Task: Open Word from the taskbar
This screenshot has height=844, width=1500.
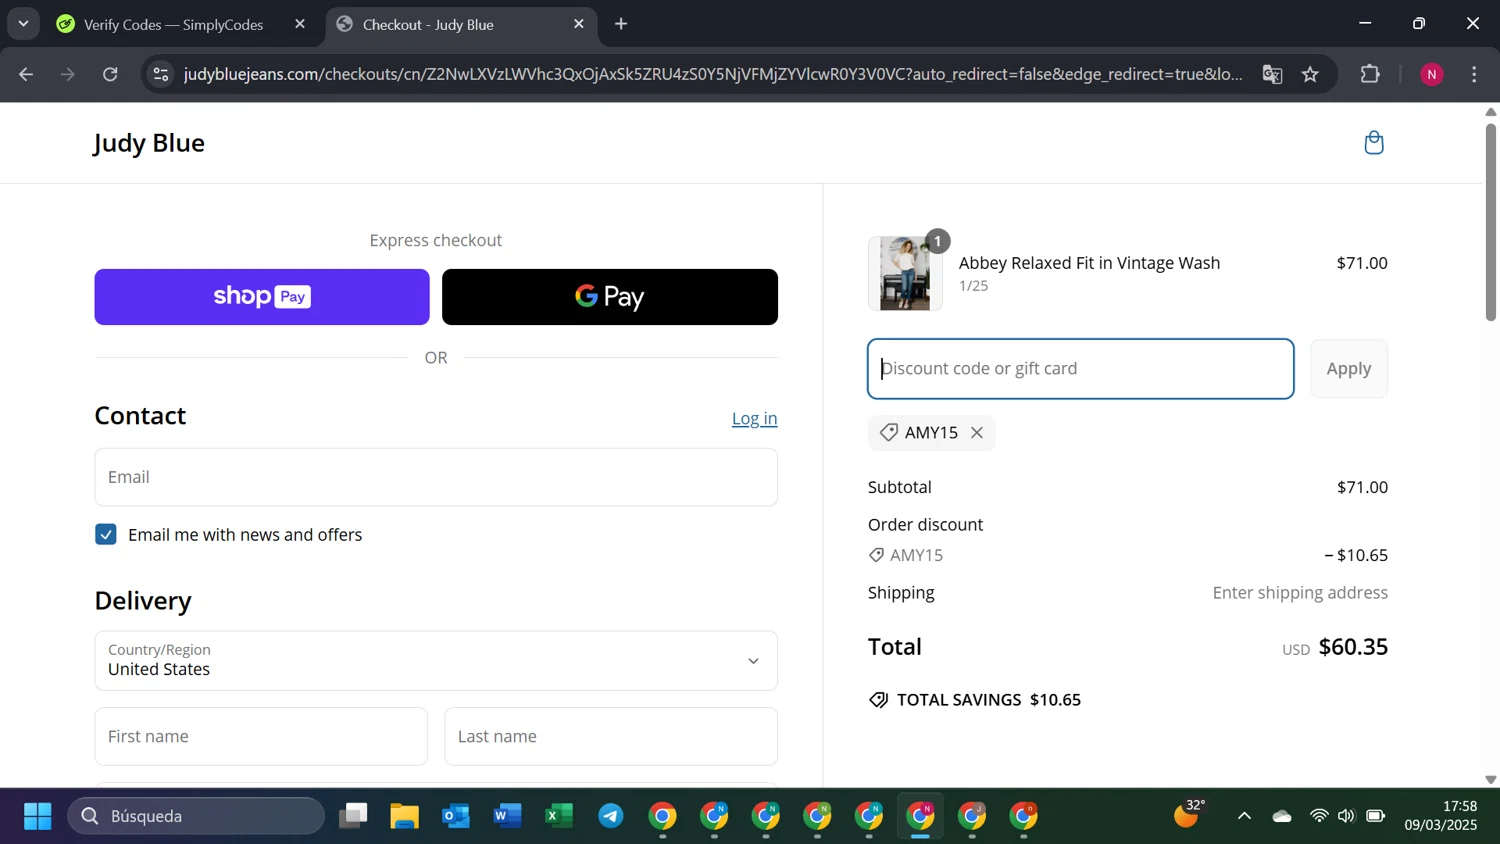Action: (508, 817)
